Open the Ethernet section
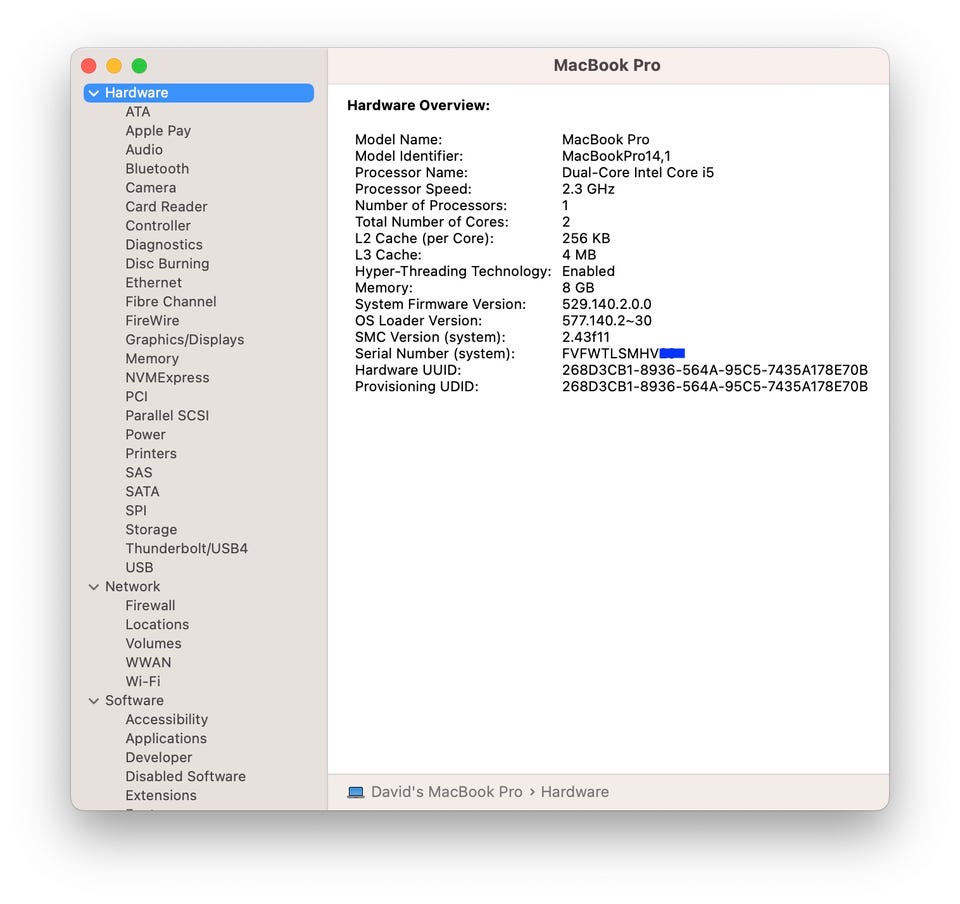 tap(154, 283)
